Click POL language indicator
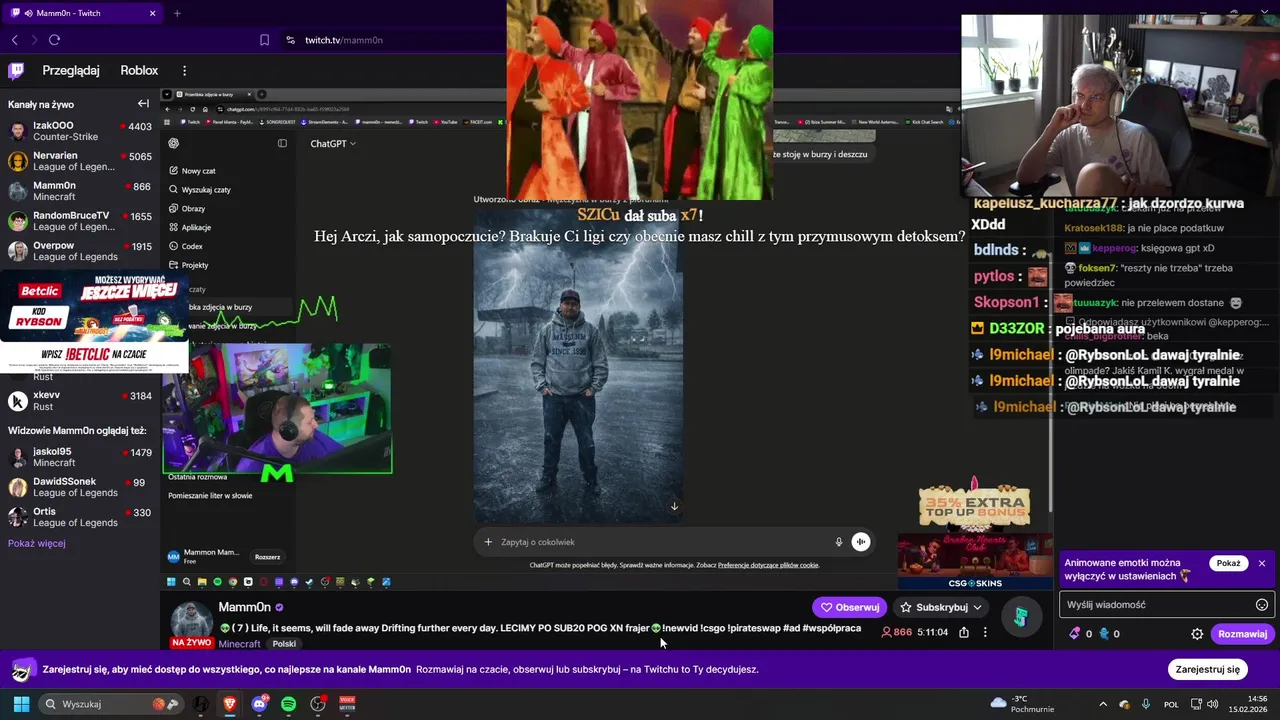 [x=1171, y=704]
